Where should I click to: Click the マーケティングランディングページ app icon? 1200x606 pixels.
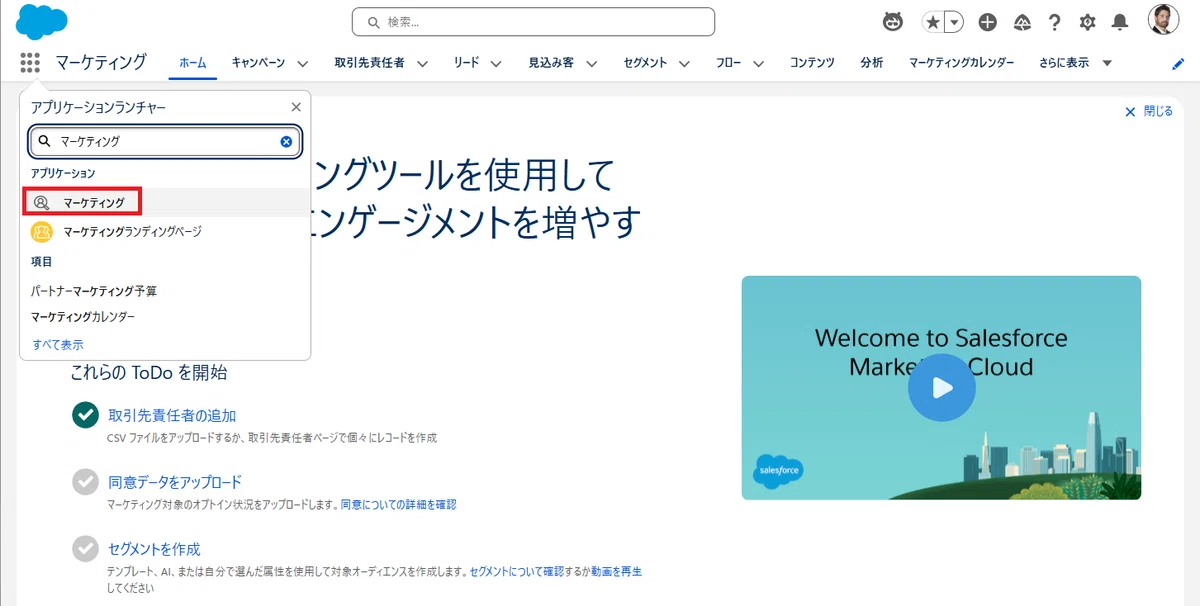42,232
